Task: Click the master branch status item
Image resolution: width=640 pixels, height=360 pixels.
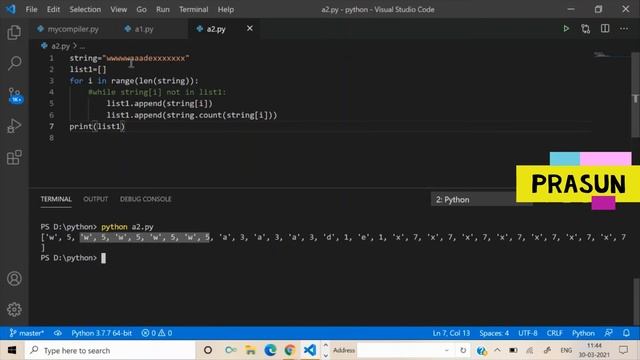Action: point(27,333)
